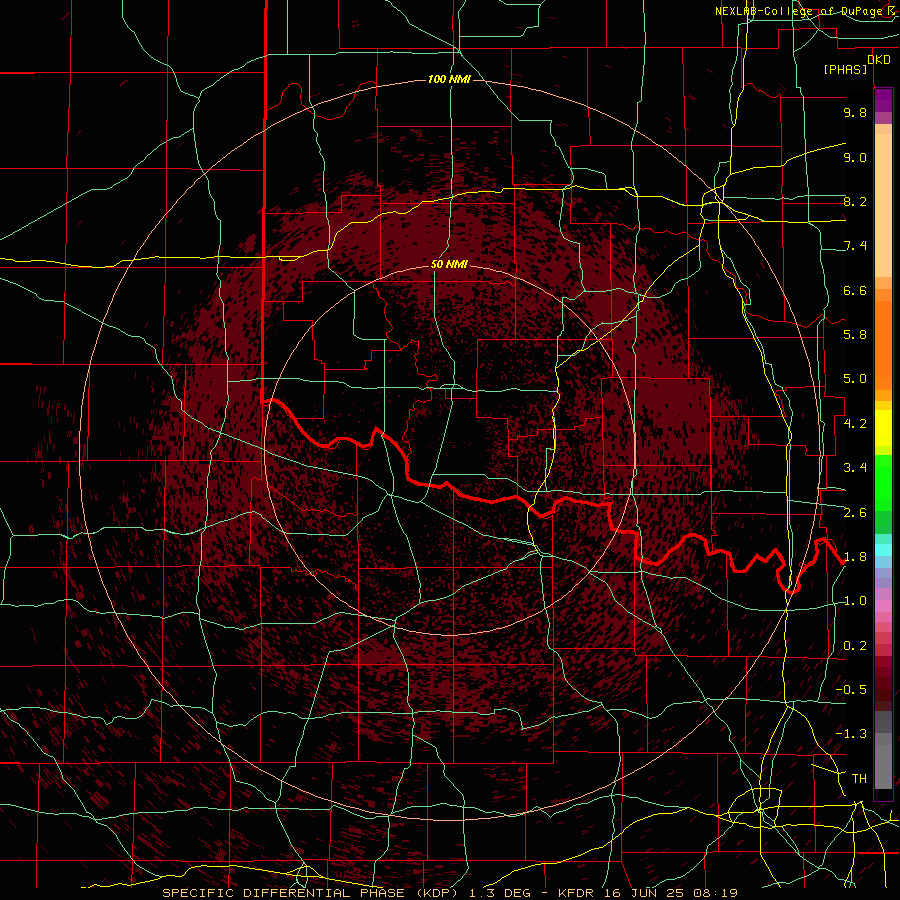Click the 5.0 legend value
900x900 pixels.
[855, 379]
